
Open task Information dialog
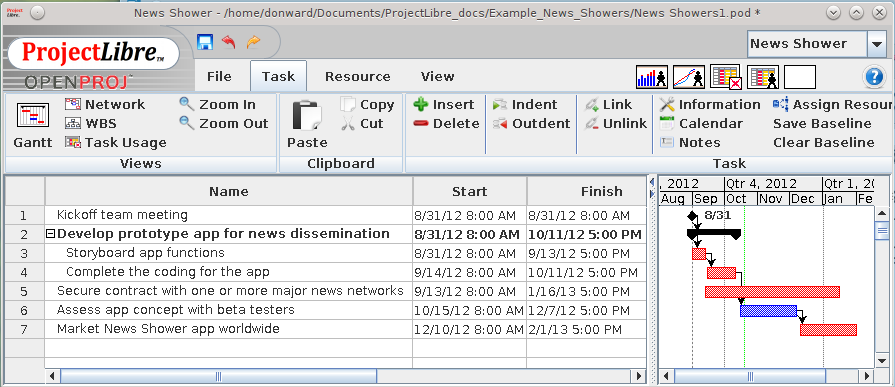[x=709, y=104]
